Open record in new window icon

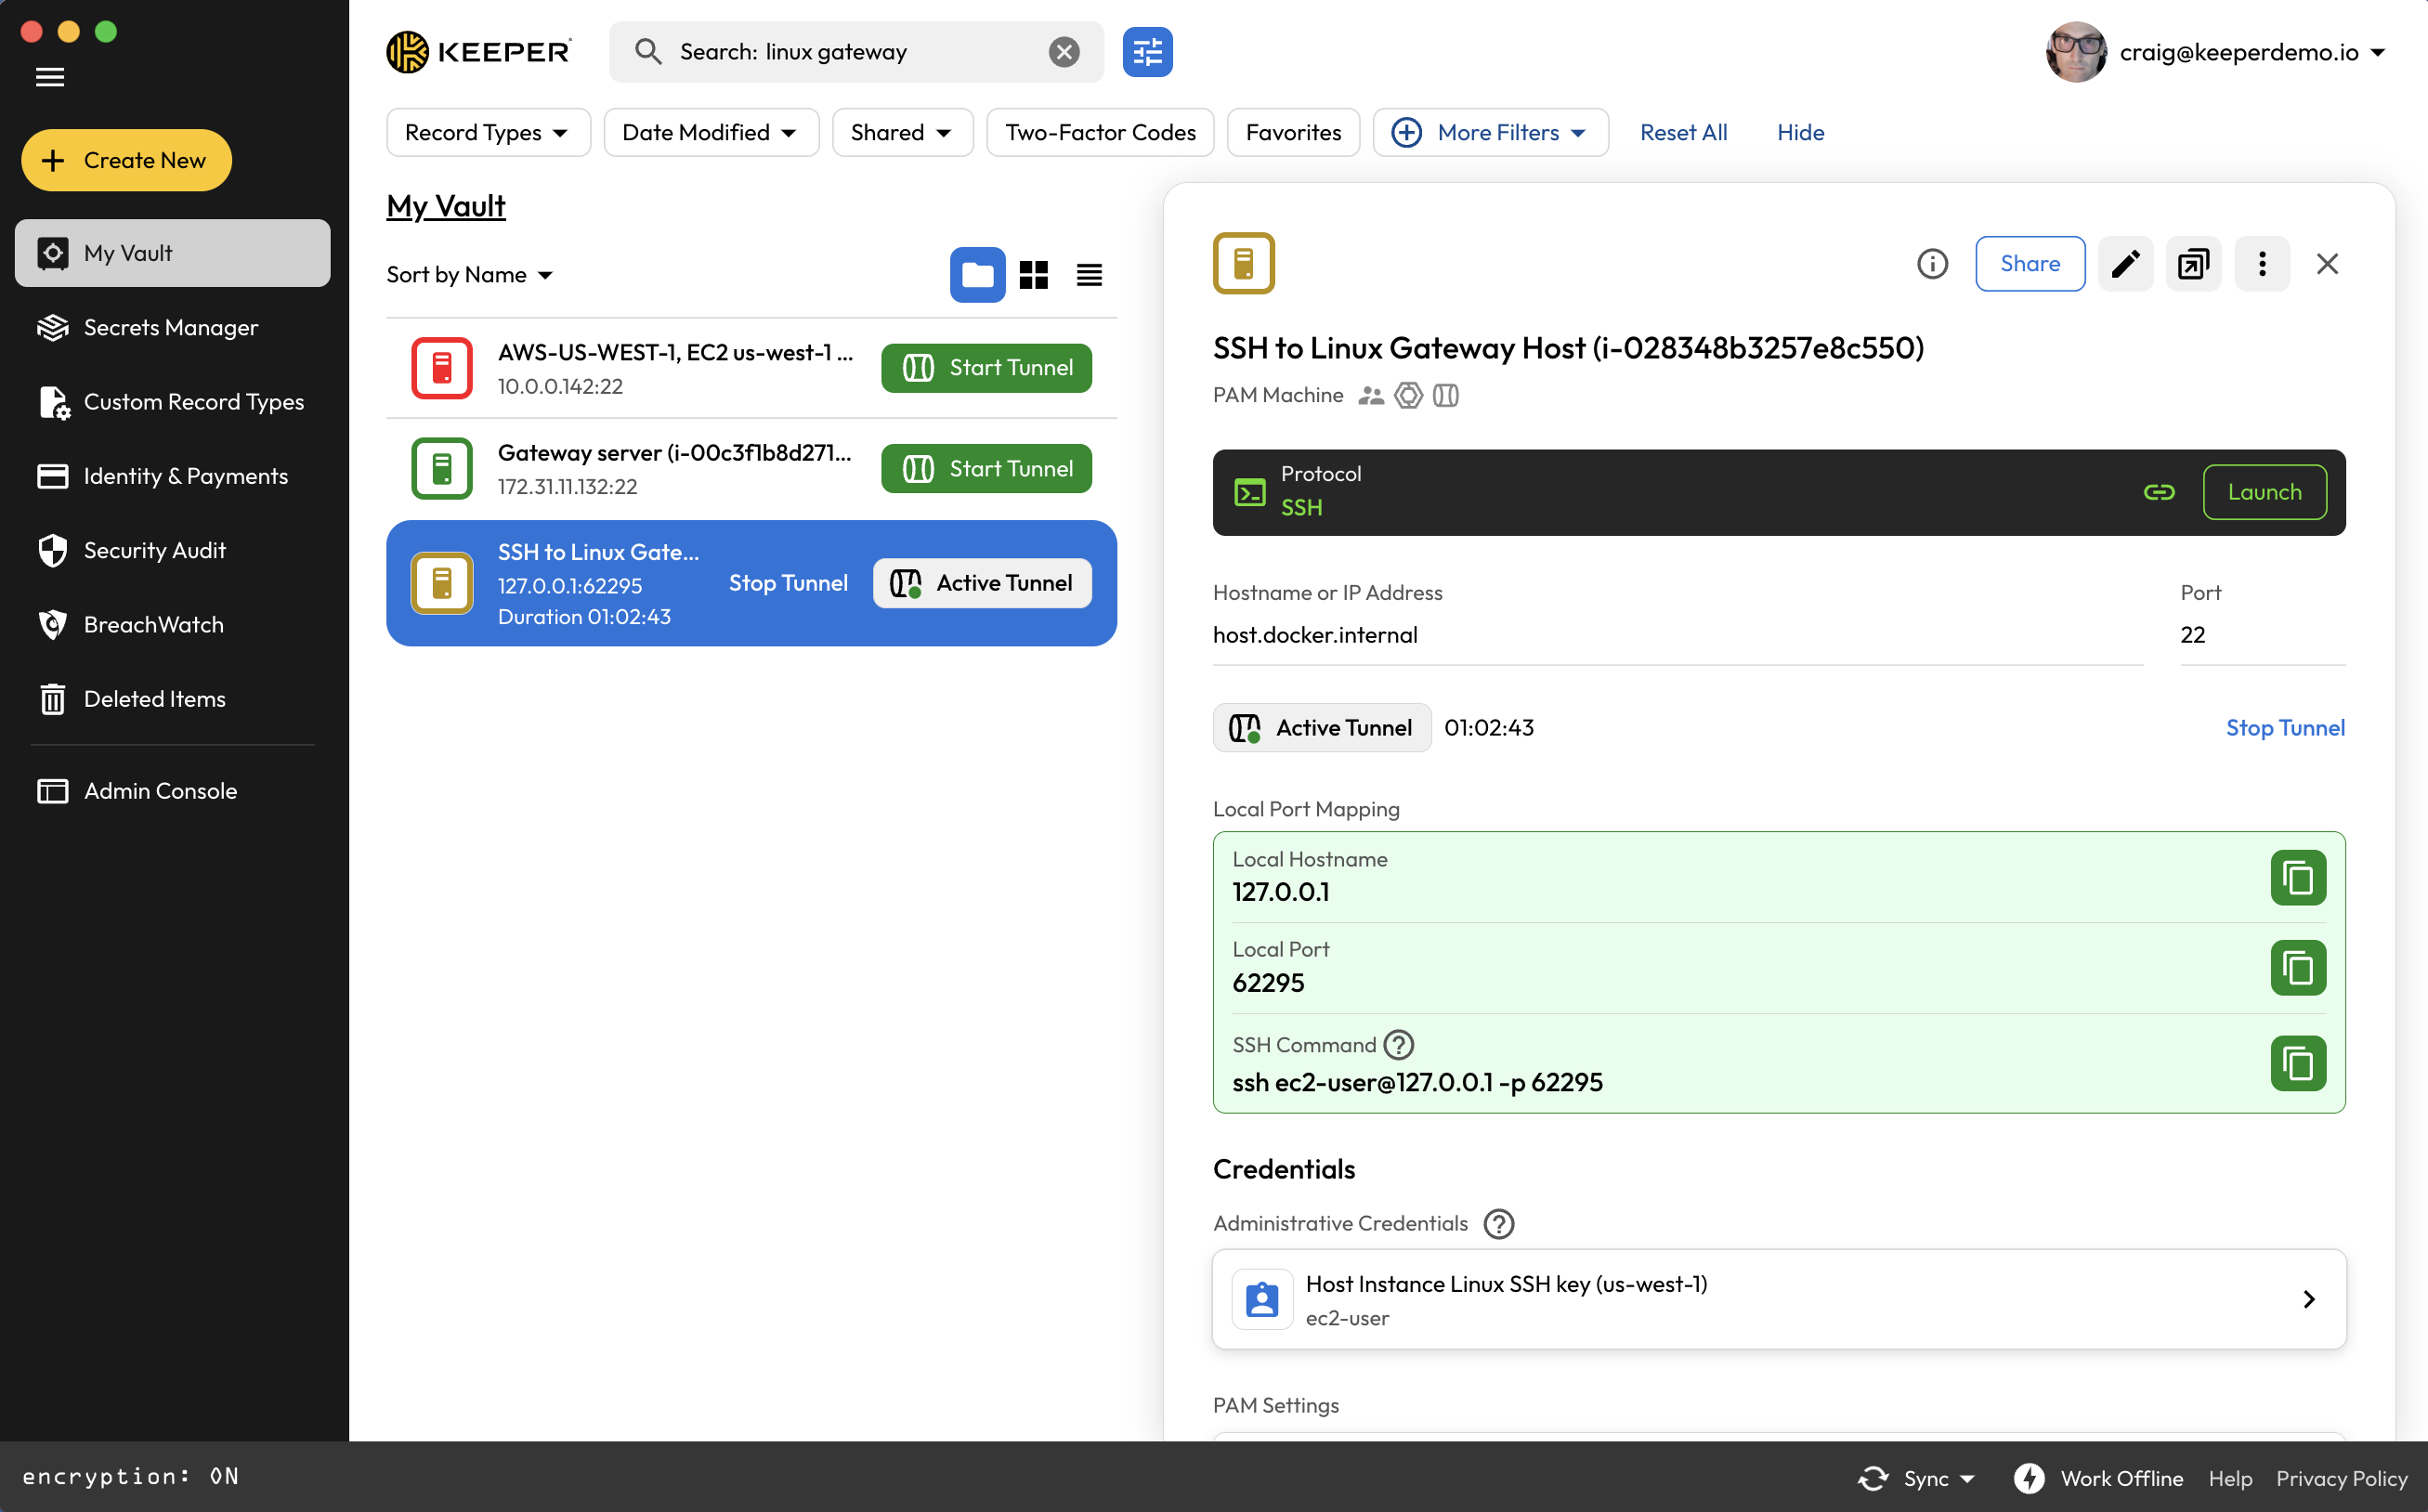click(2193, 264)
